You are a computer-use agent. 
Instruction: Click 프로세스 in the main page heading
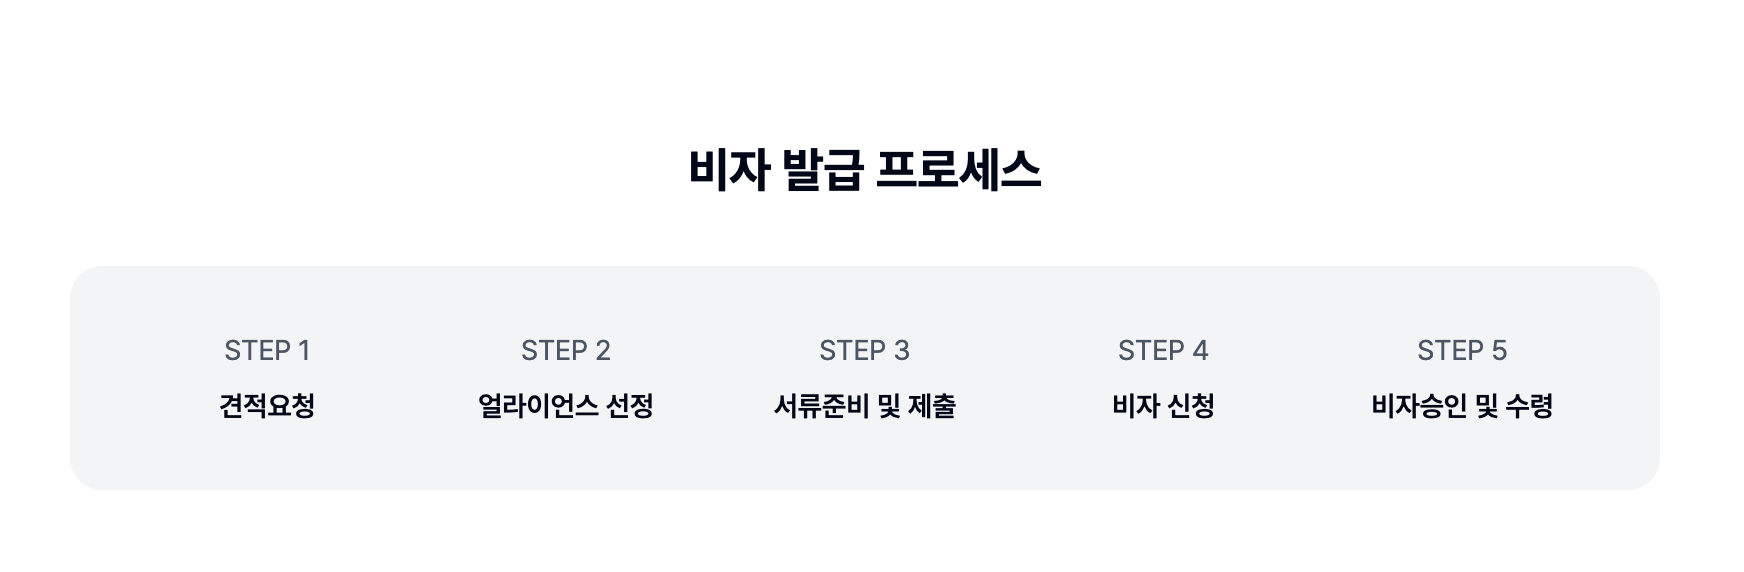coord(958,170)
